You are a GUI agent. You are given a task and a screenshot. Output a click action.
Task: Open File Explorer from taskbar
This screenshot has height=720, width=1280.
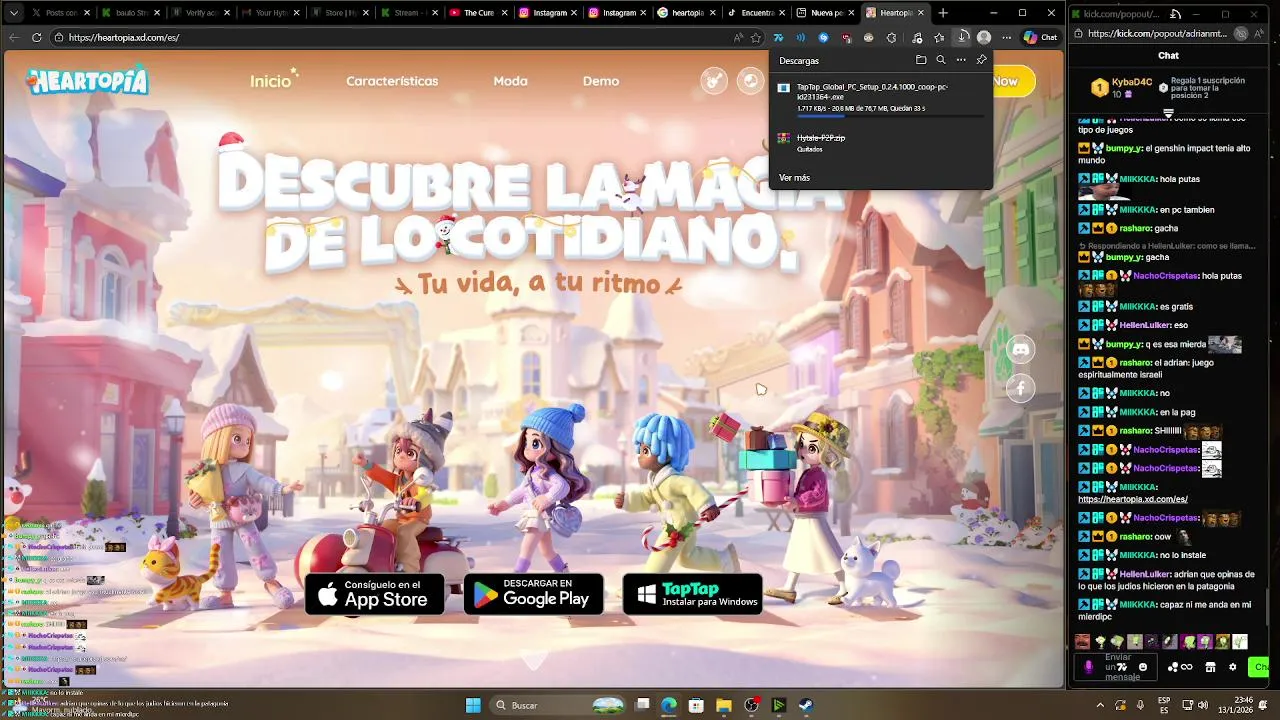(x=724, y=705)
